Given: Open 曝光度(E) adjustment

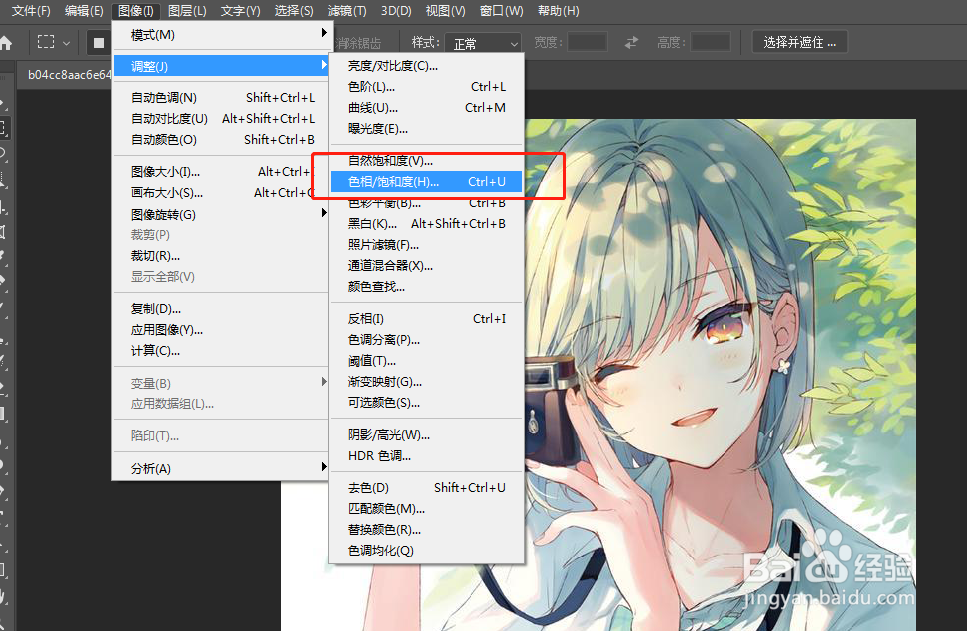Looking at the screenshot, I should coord(427,128).
